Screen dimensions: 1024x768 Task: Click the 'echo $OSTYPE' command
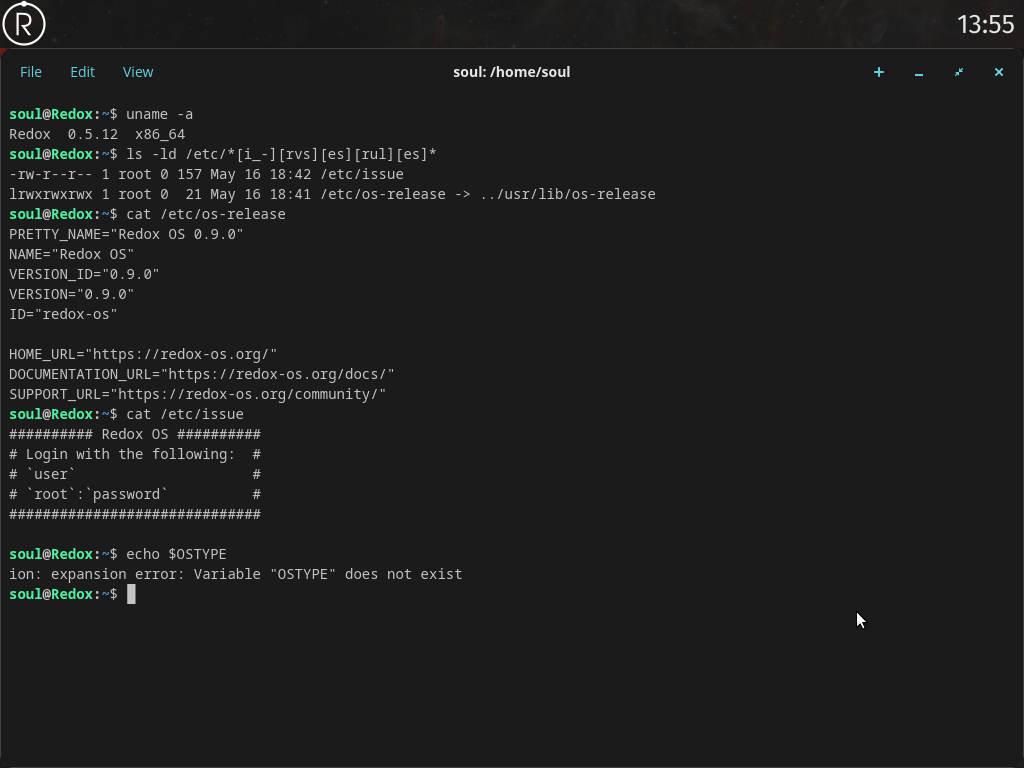(176, 554)
